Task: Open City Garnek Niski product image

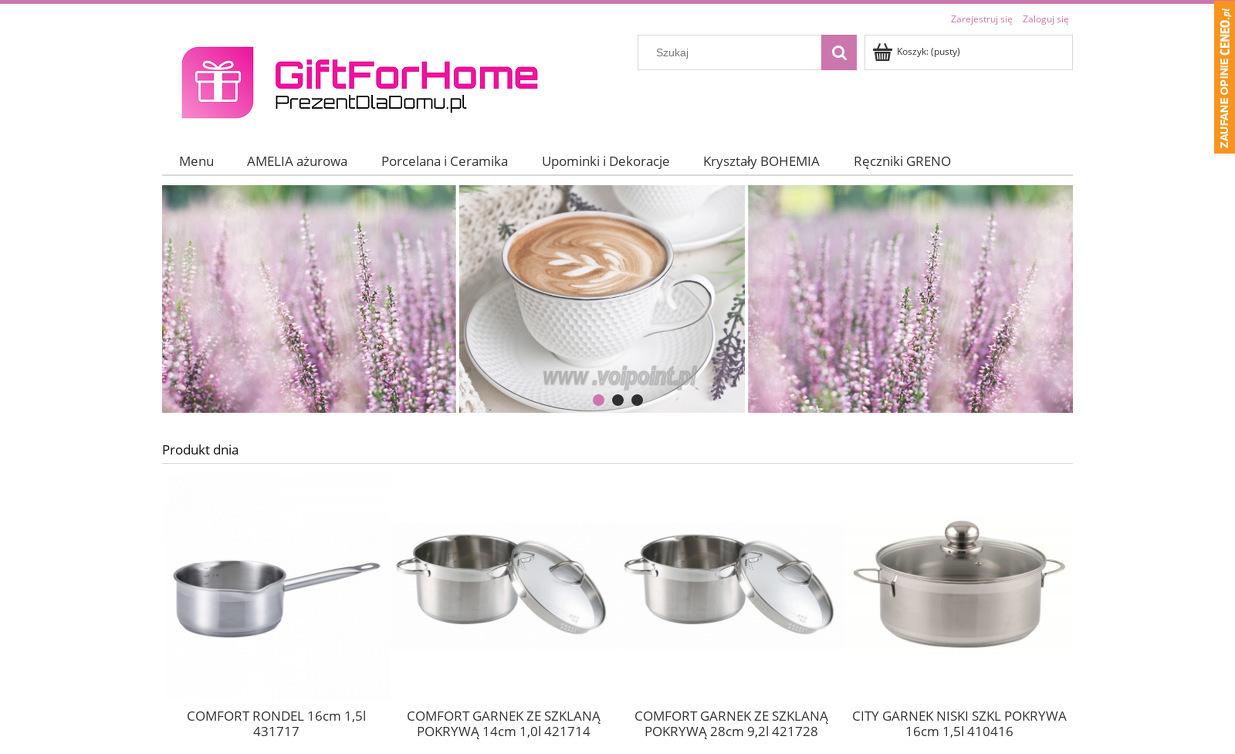Action: [x=959, y=586]
